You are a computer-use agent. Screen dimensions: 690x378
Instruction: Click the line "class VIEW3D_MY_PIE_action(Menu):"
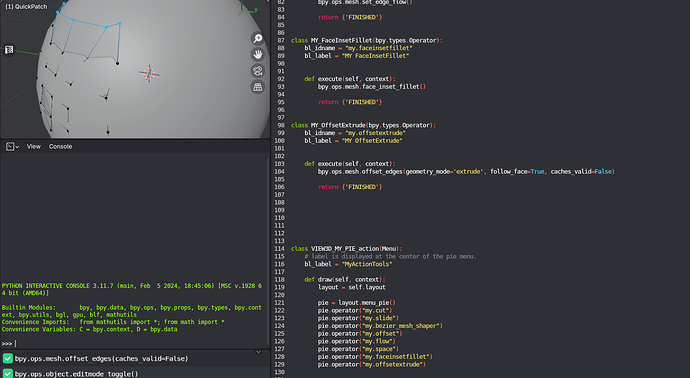(x=346, y=249)
